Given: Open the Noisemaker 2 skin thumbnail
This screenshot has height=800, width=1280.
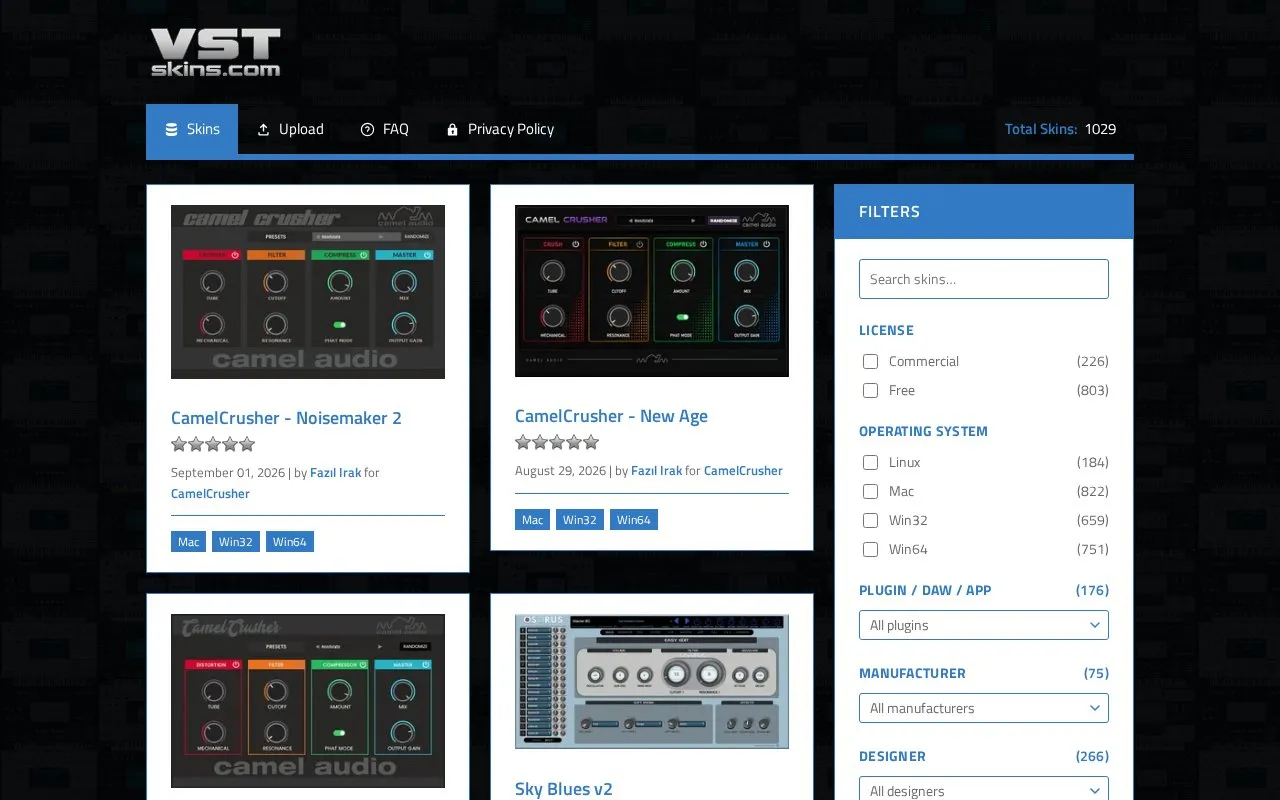Looking at the screenshot, I should (x=308, y=292).
